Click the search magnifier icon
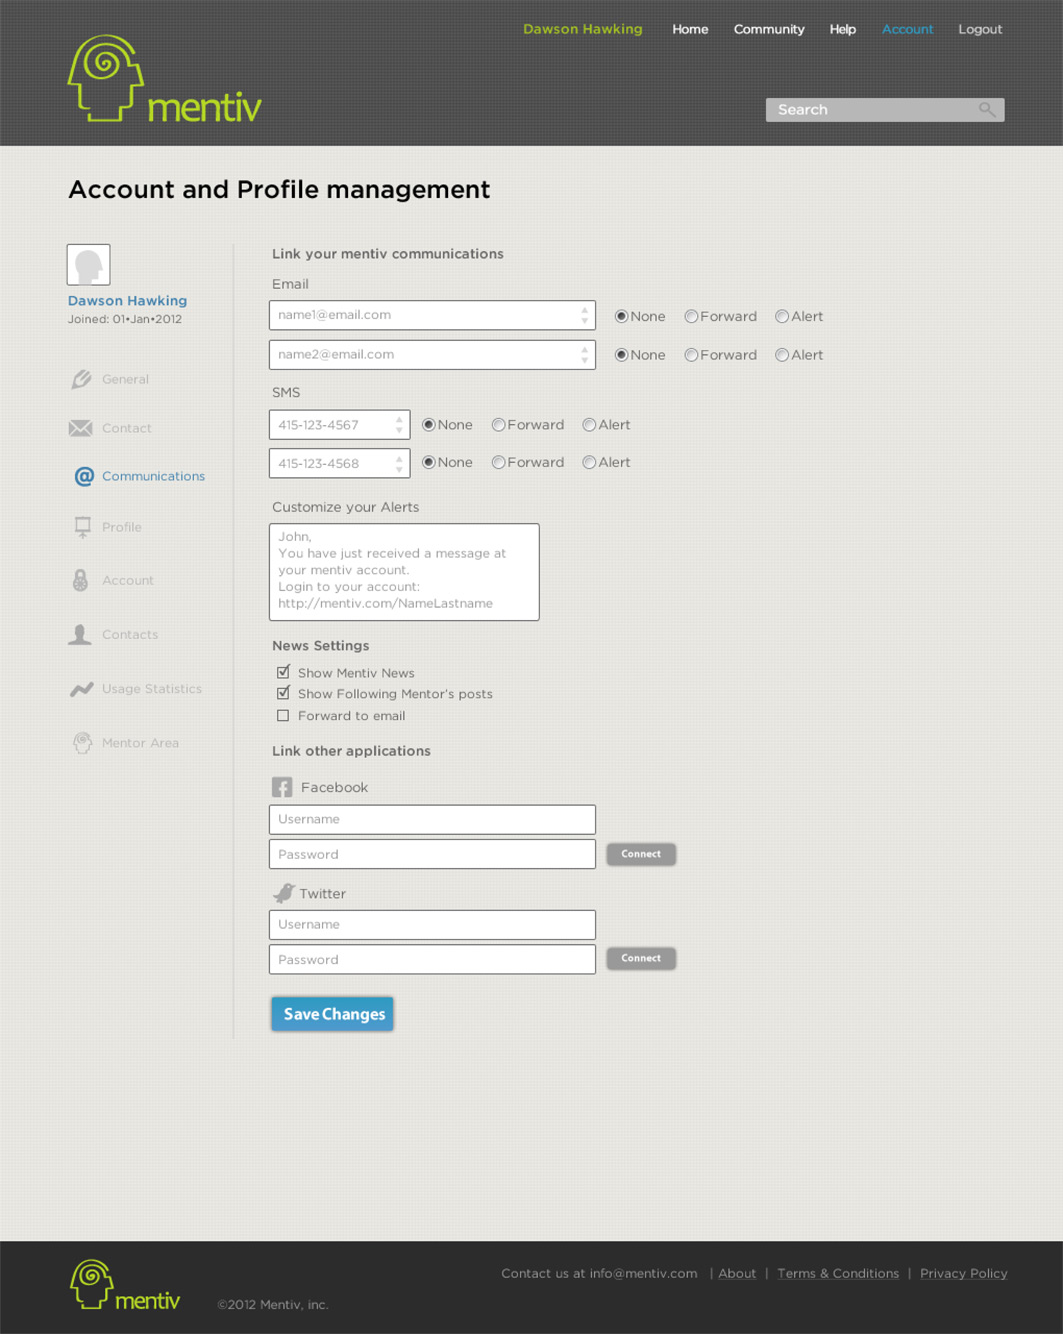The width and height of the screenshot is (1063, 1334). [987, 110]
